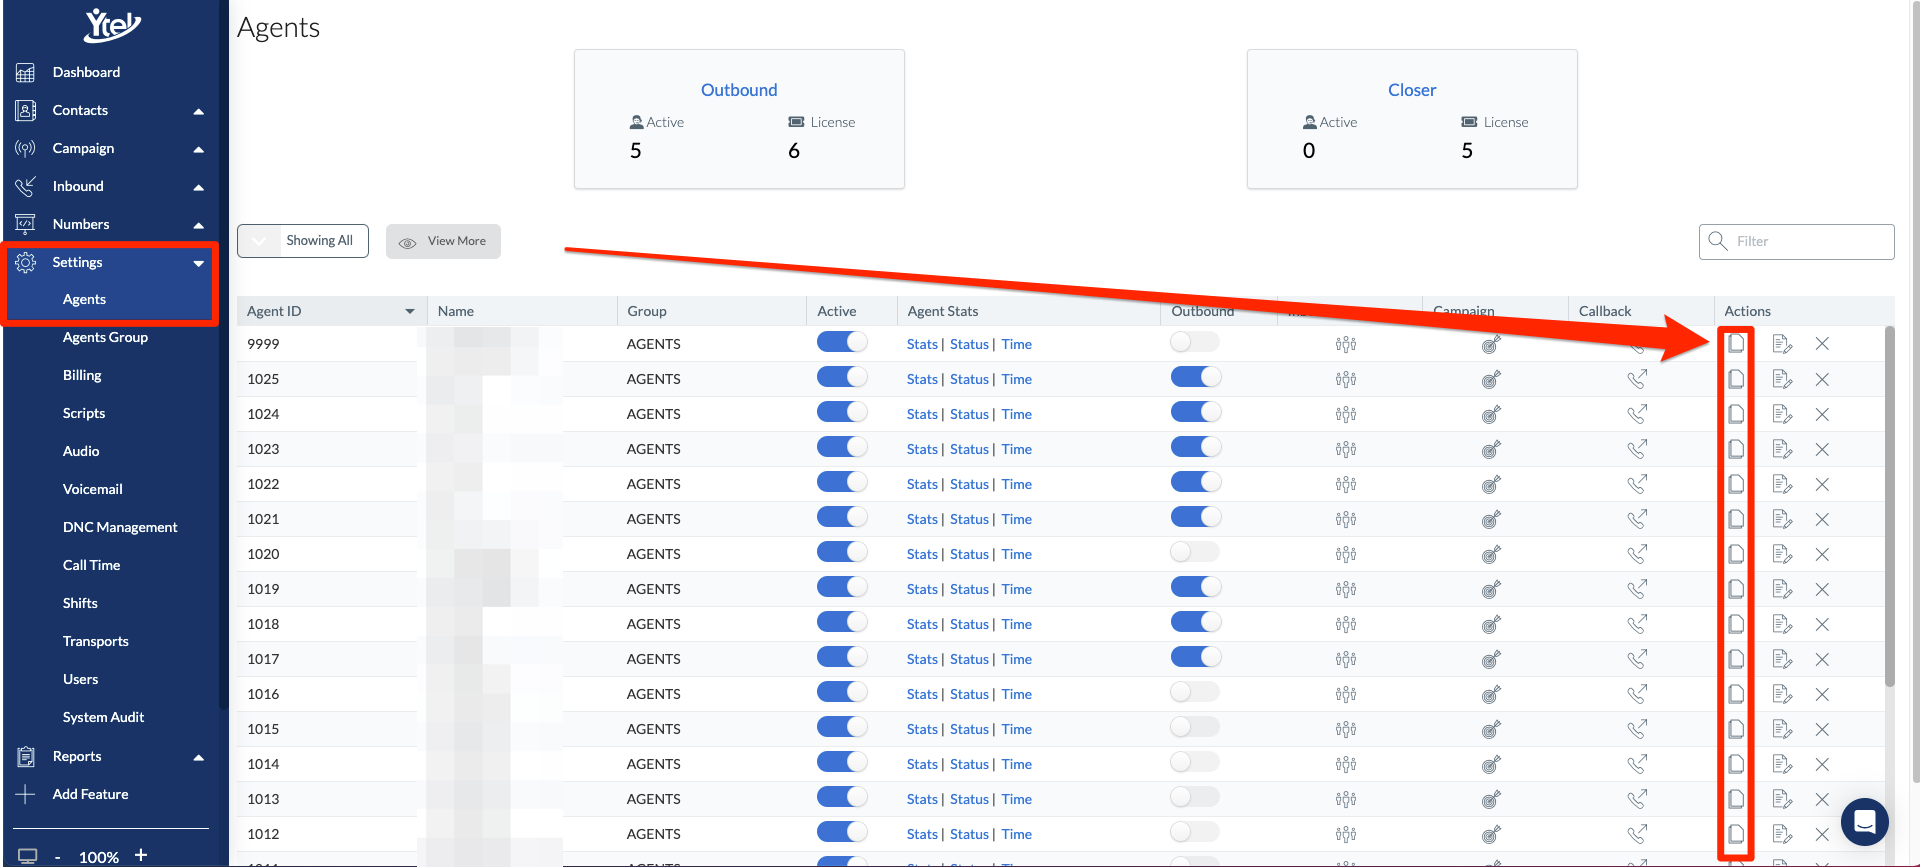Select Agents in the Settings submenu
This screenshot has height=867, width=1920.
(84, 300)
